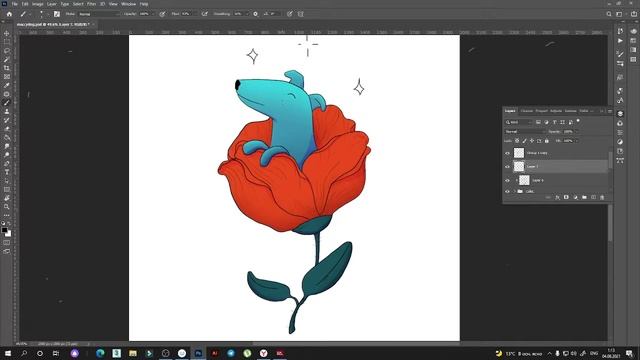Toggle the layer filtering switch
Screen dimensions: 640x360
tap(578, 121)
